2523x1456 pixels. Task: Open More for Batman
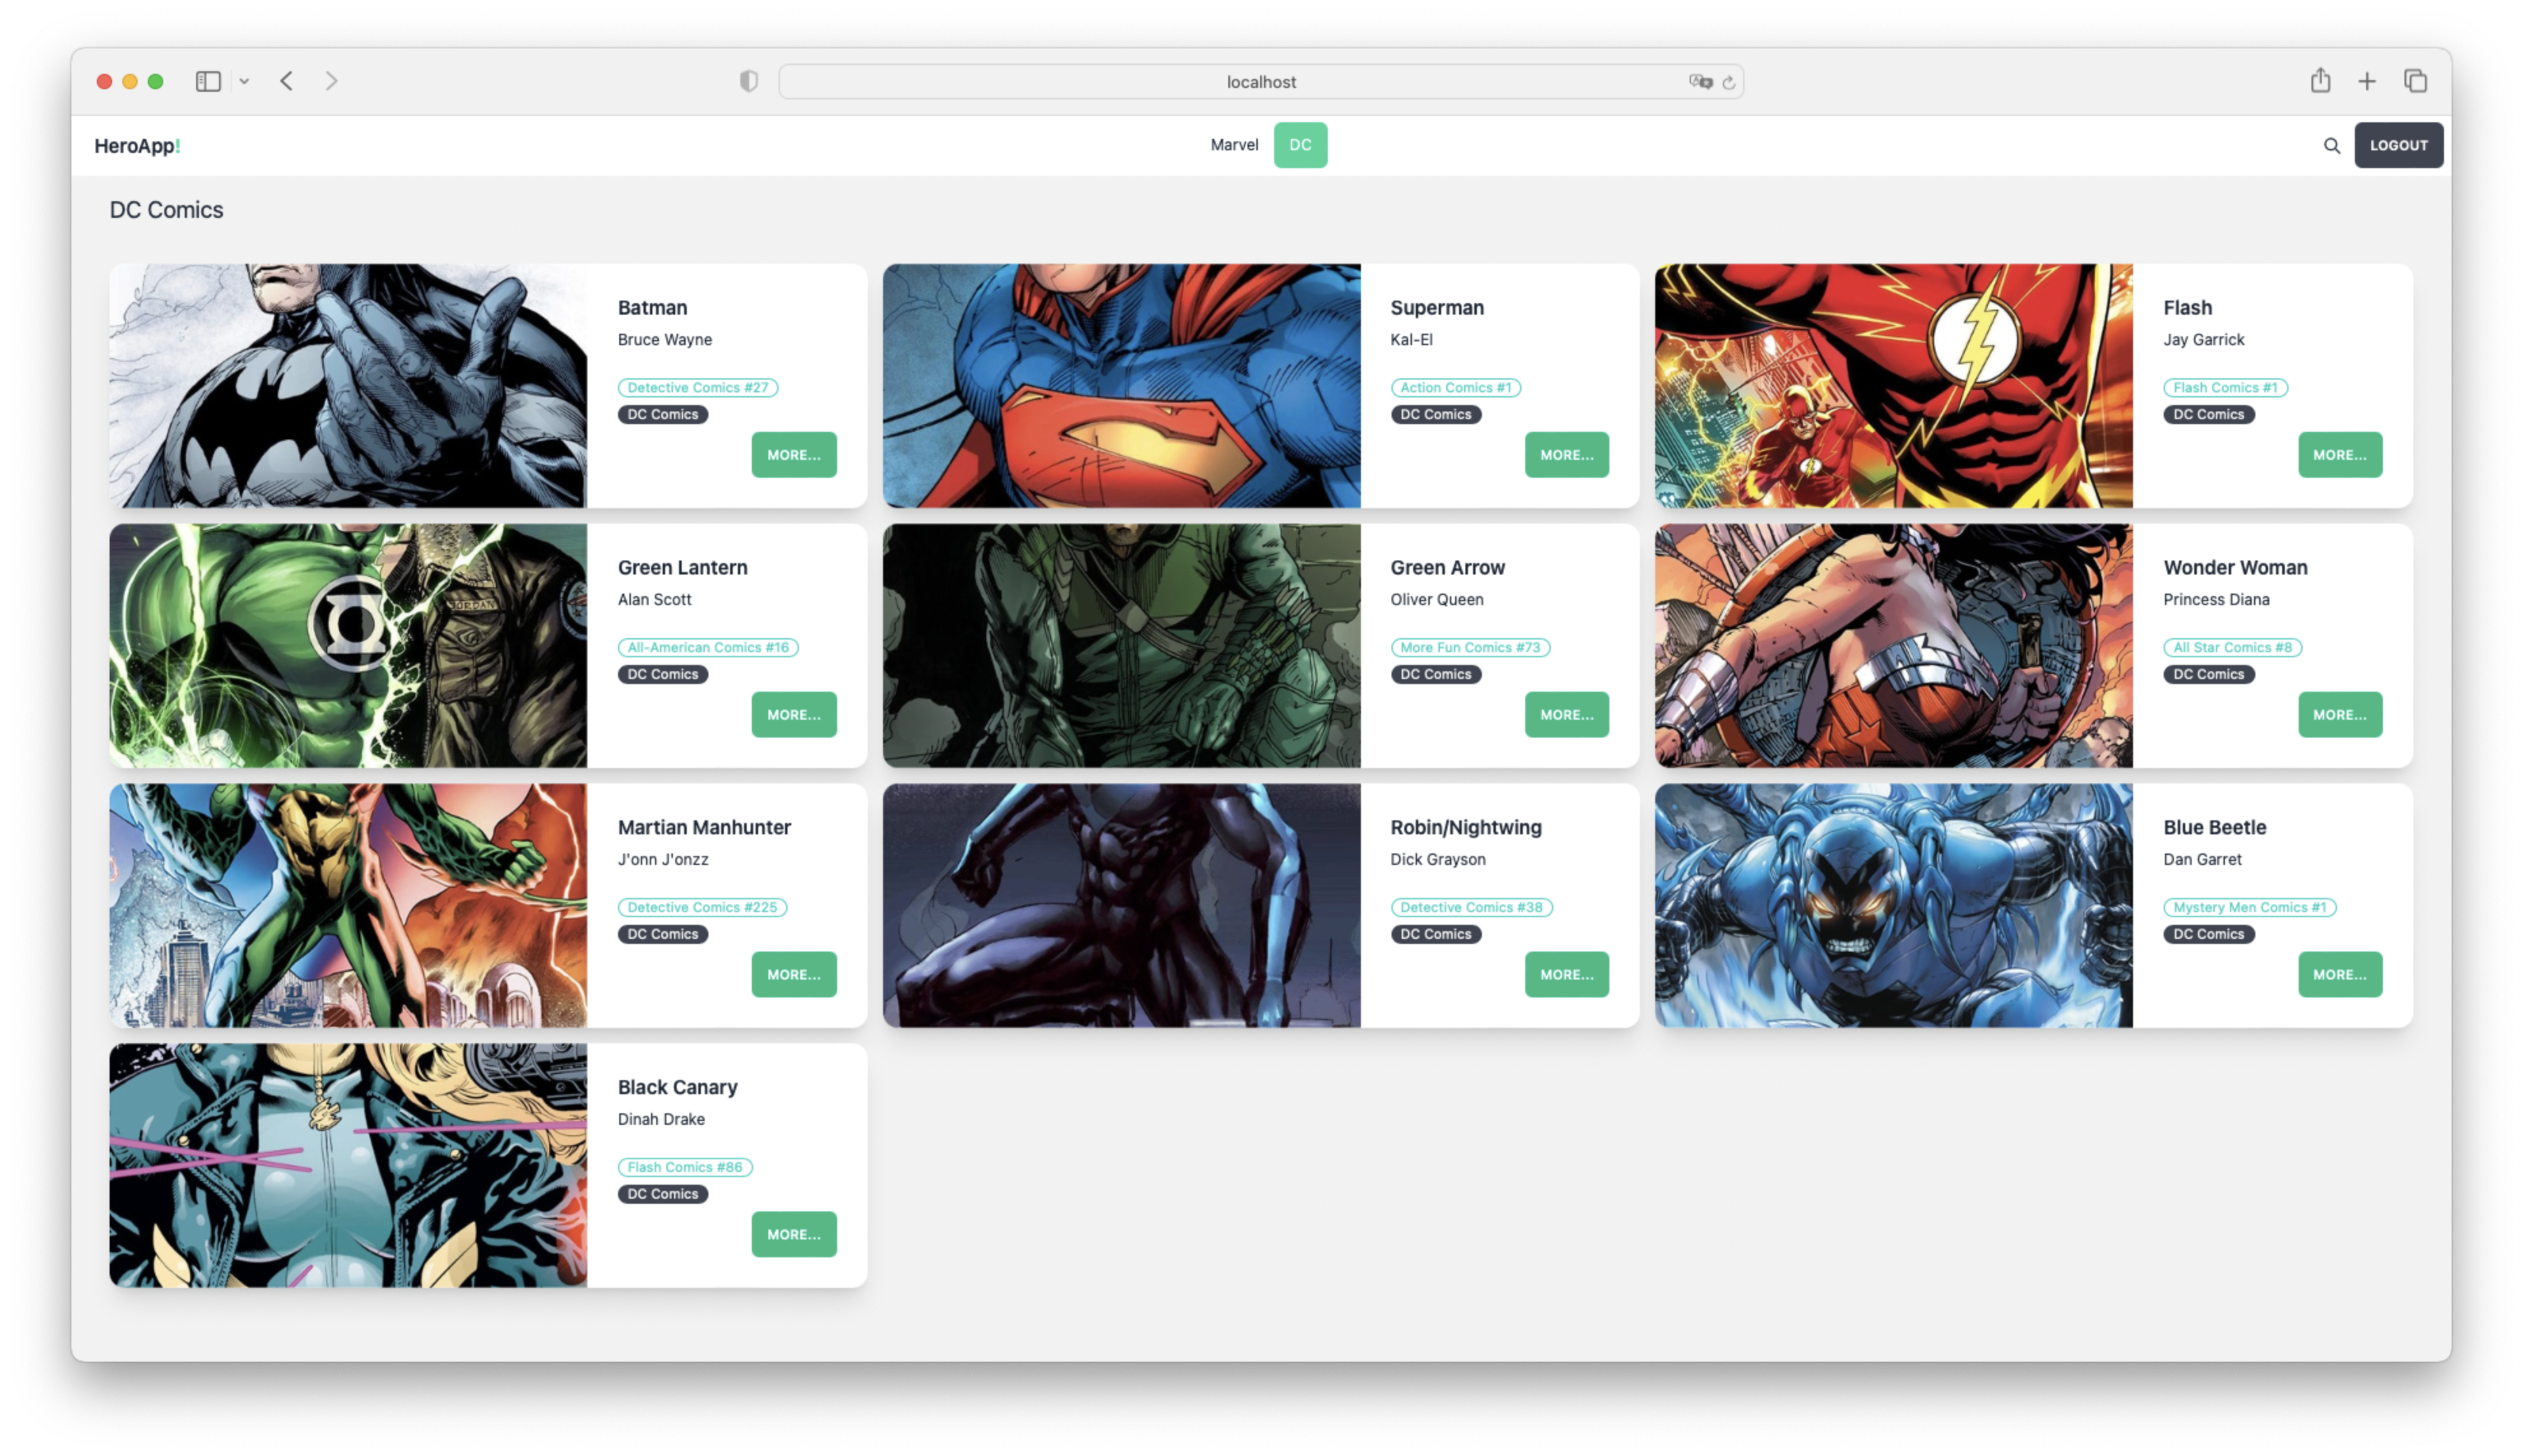(793, 455)
